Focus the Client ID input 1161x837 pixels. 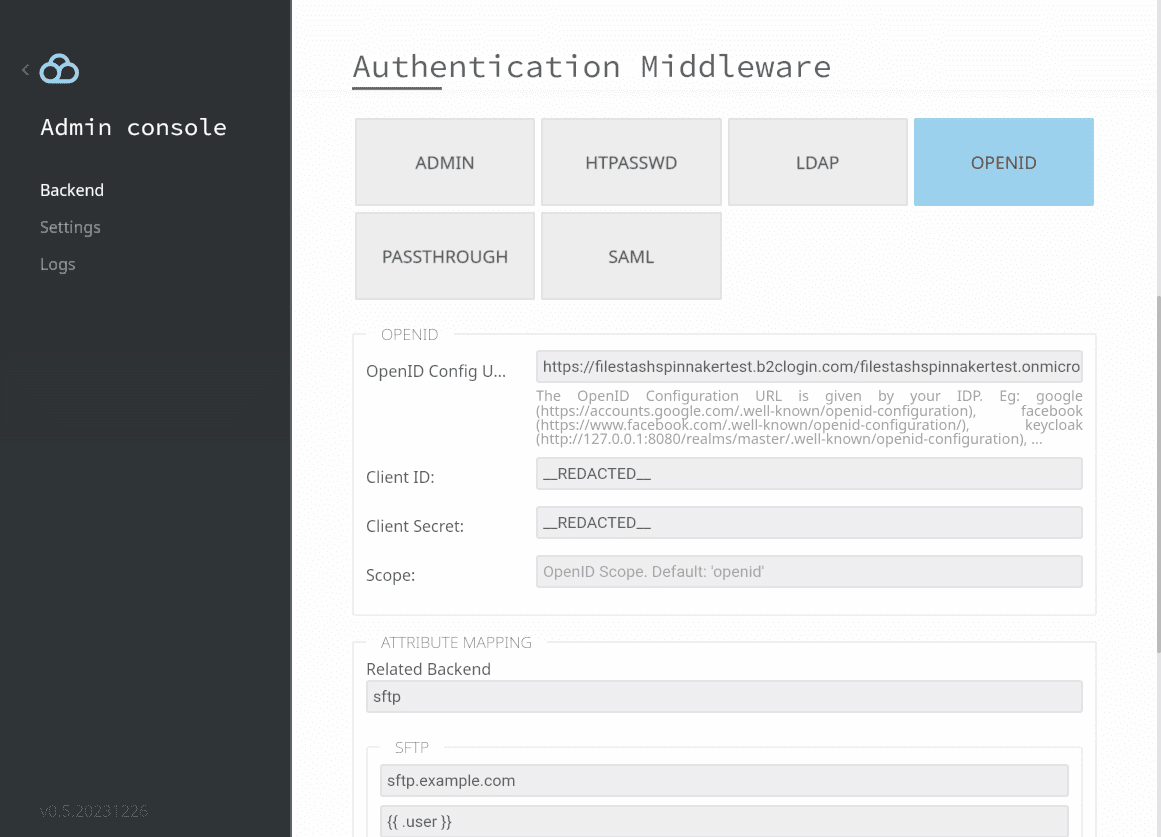(809, 474)
